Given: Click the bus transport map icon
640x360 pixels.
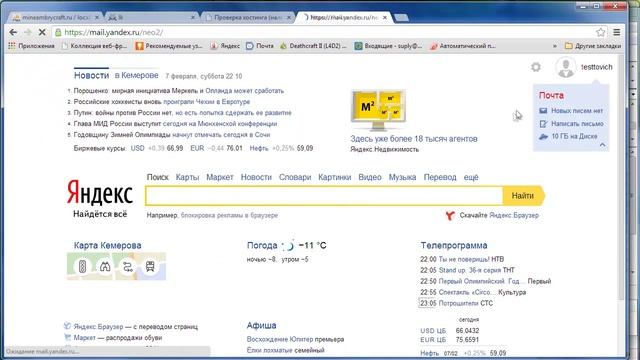Looking at the screenshot, I should pos(150,267).
